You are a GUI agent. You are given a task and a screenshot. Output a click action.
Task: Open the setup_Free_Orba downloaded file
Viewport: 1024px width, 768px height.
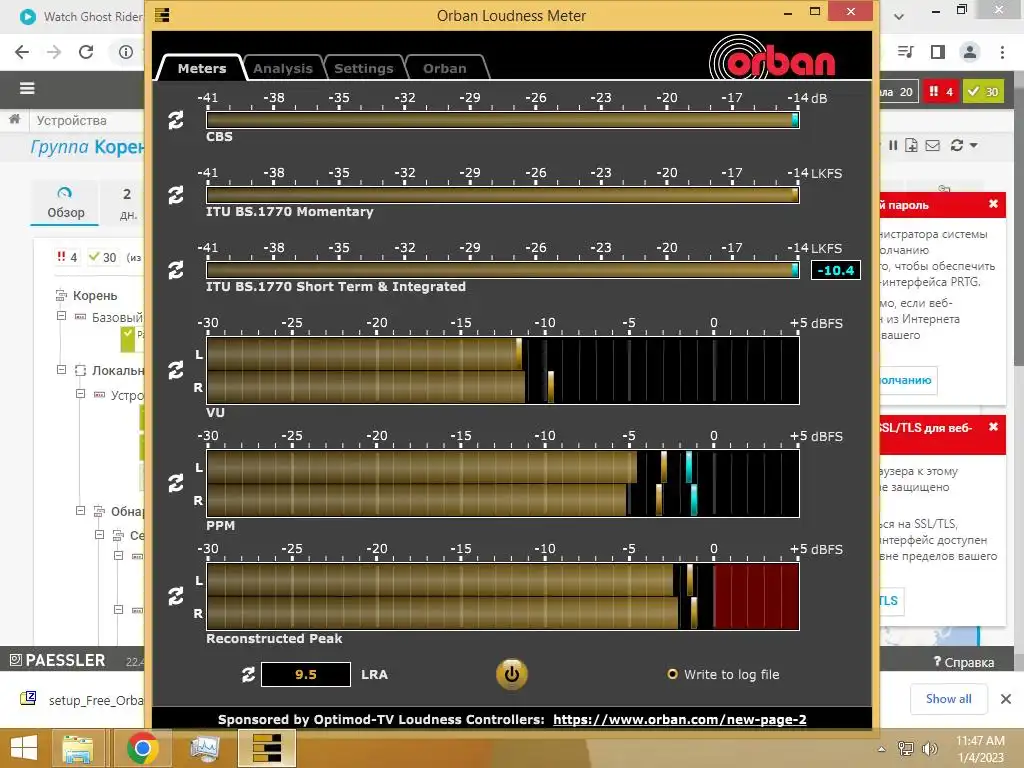[x=82, y=700]
